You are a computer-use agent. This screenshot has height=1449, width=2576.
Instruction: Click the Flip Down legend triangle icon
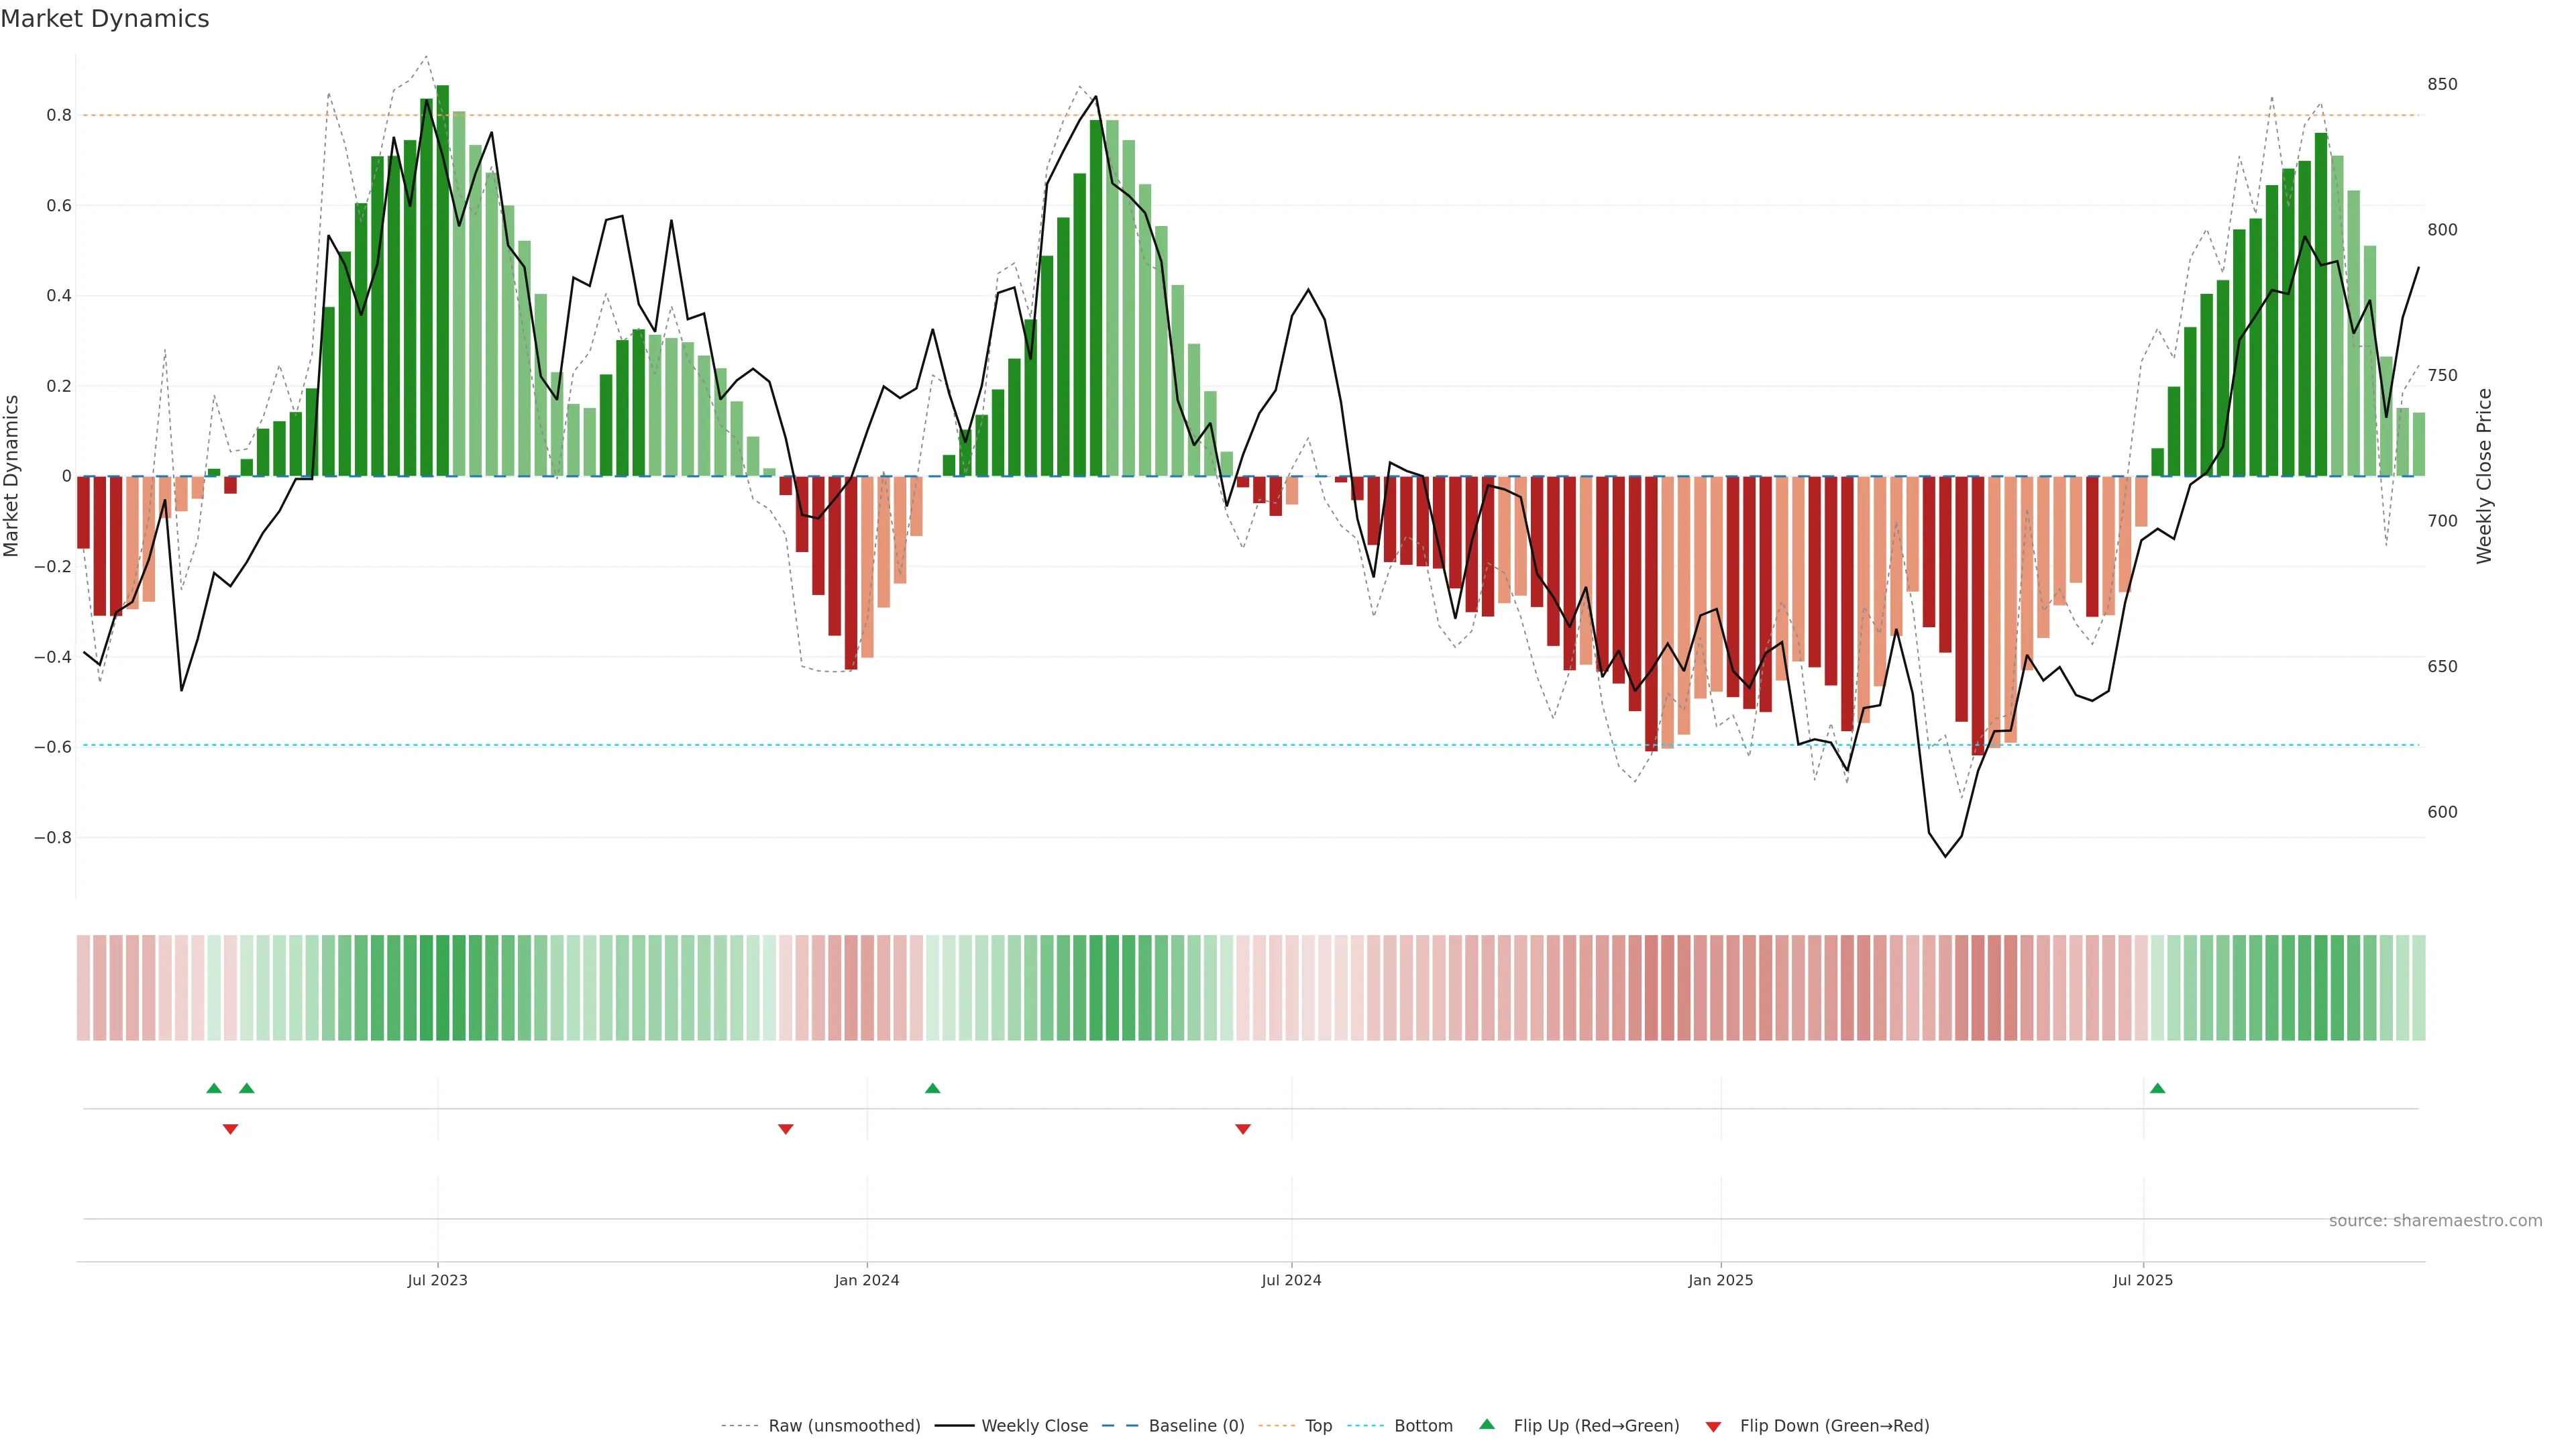click(1713, 1426)
